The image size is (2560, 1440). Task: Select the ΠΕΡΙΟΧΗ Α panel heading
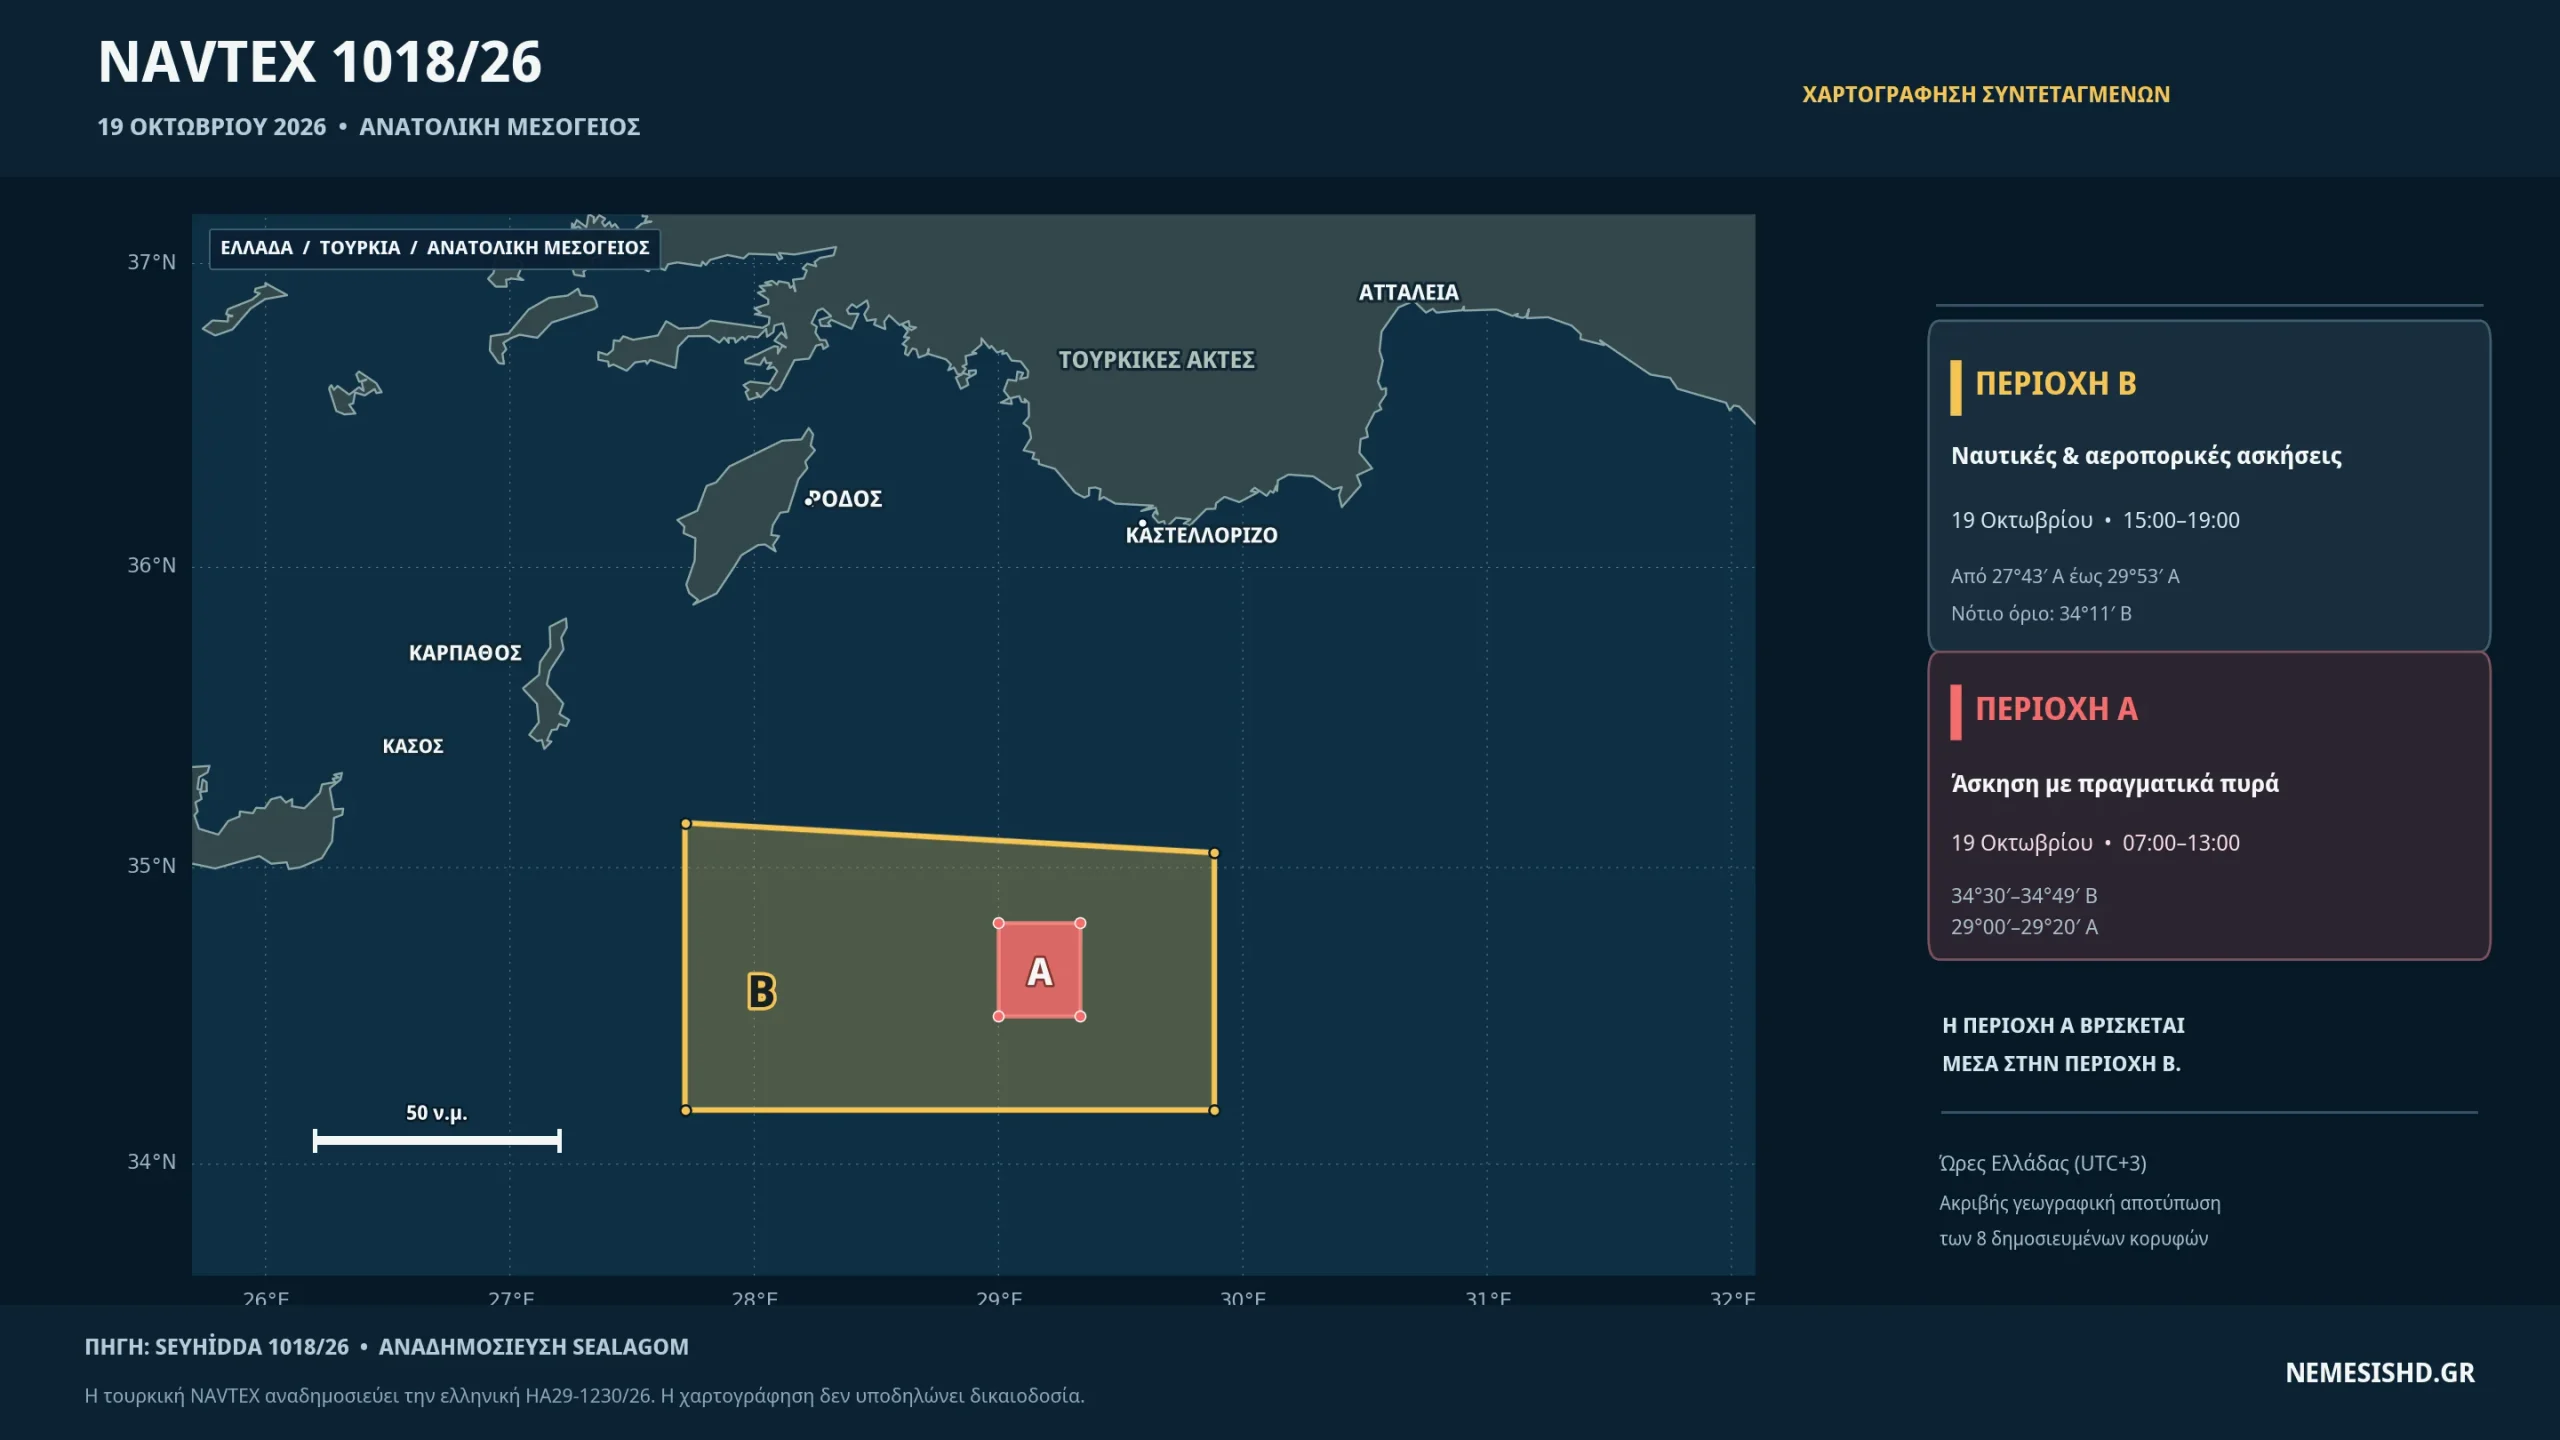[x=2056, y=709]
